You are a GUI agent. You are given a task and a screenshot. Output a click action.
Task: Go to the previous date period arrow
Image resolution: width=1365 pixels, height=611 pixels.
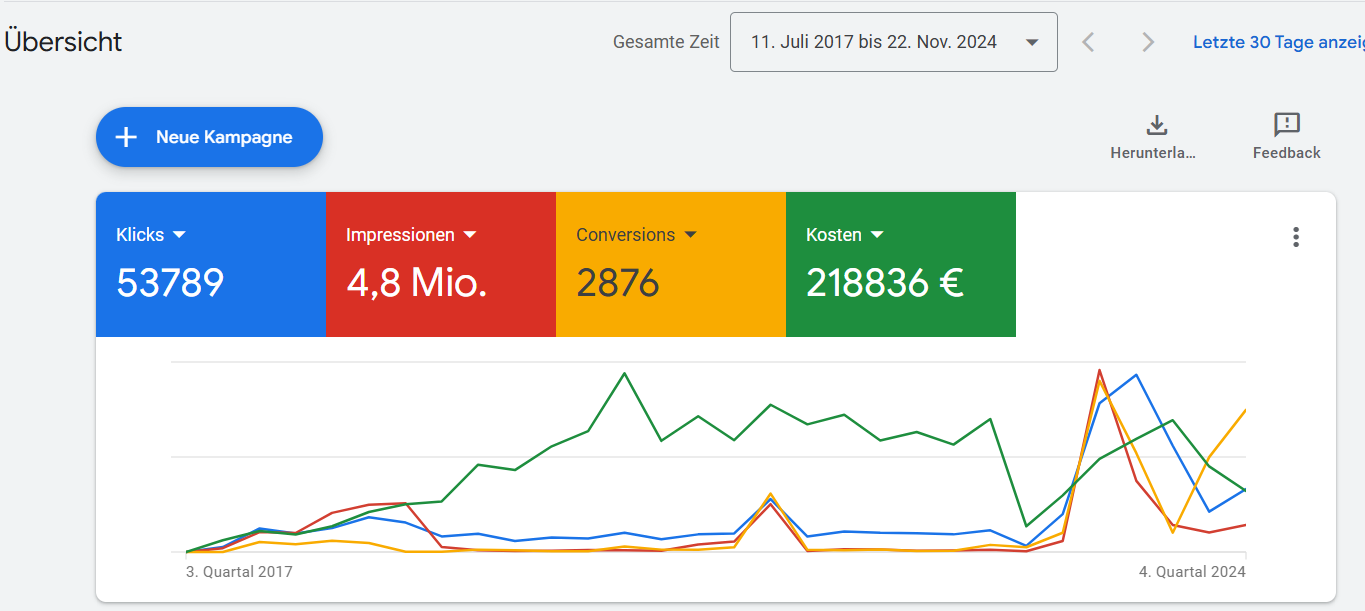point(1089,42)
